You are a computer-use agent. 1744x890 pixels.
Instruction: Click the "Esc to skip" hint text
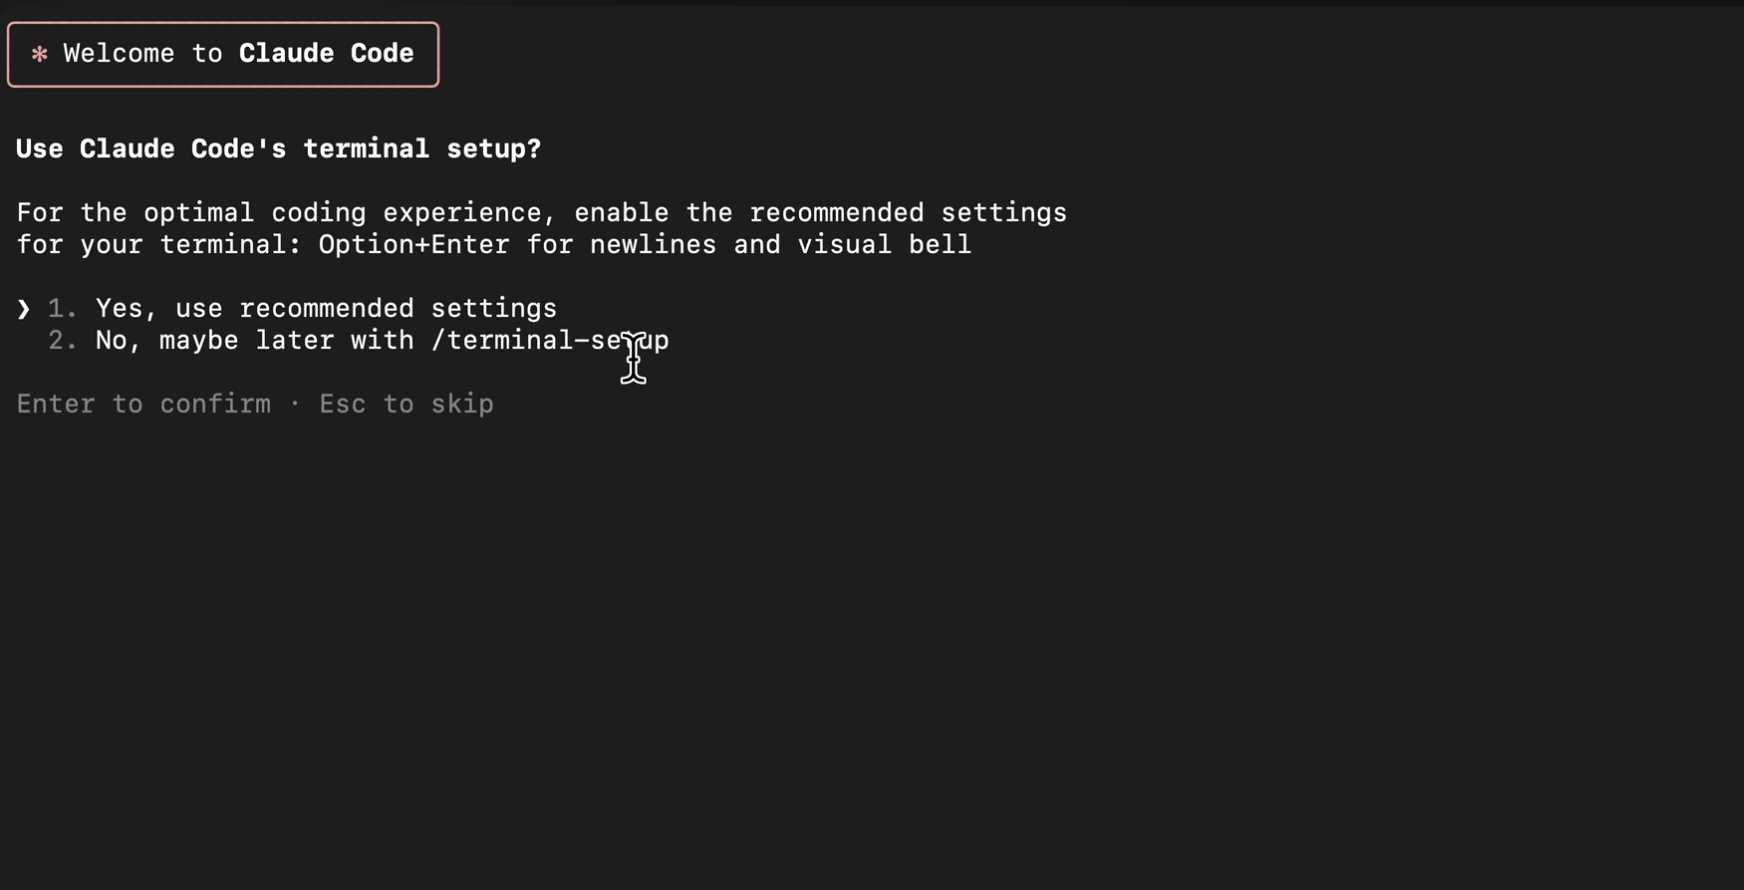[x=407, y=404]
